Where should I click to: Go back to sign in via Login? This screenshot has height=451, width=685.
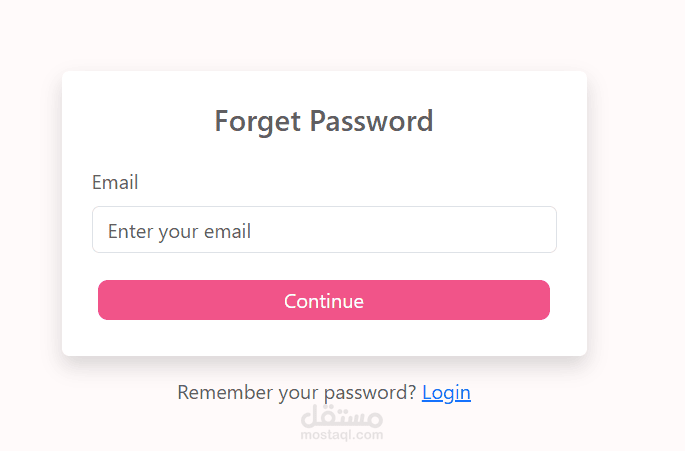click(x=446, y=392)
